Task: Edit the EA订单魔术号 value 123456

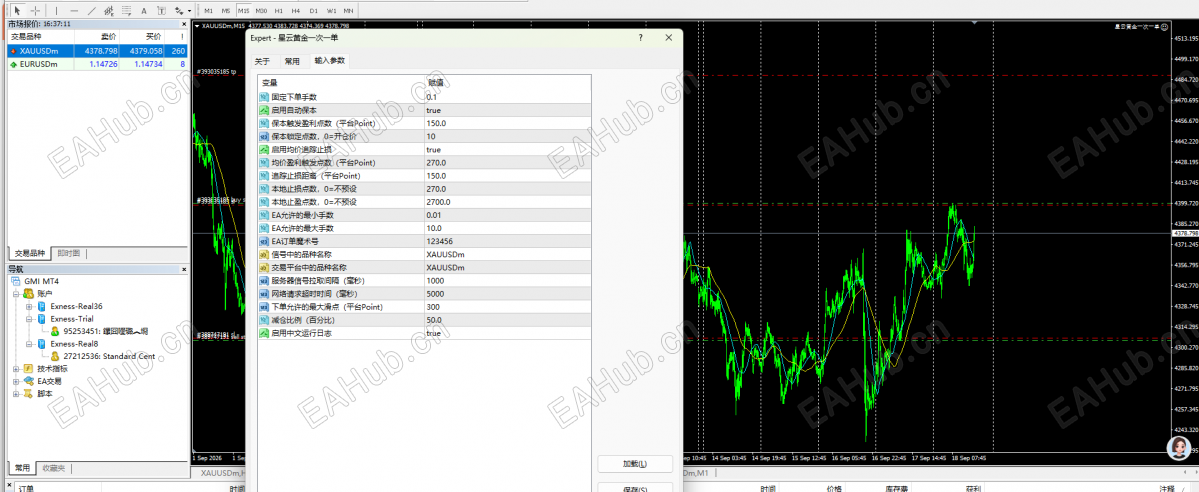Action: [508, 241]
